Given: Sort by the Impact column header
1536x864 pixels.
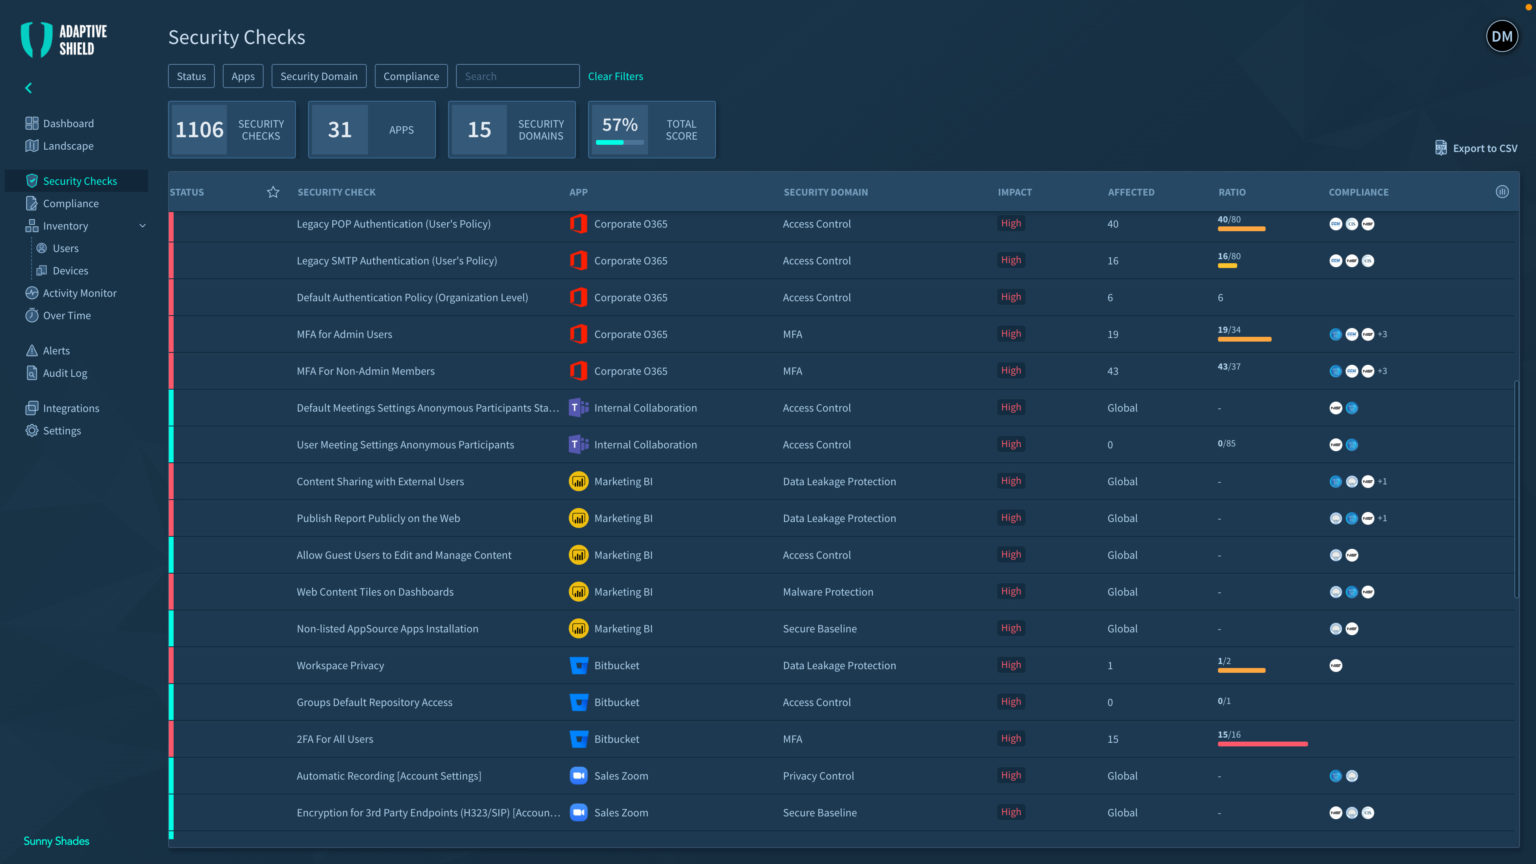Looking at the screenshot, I should point(1015,192).
